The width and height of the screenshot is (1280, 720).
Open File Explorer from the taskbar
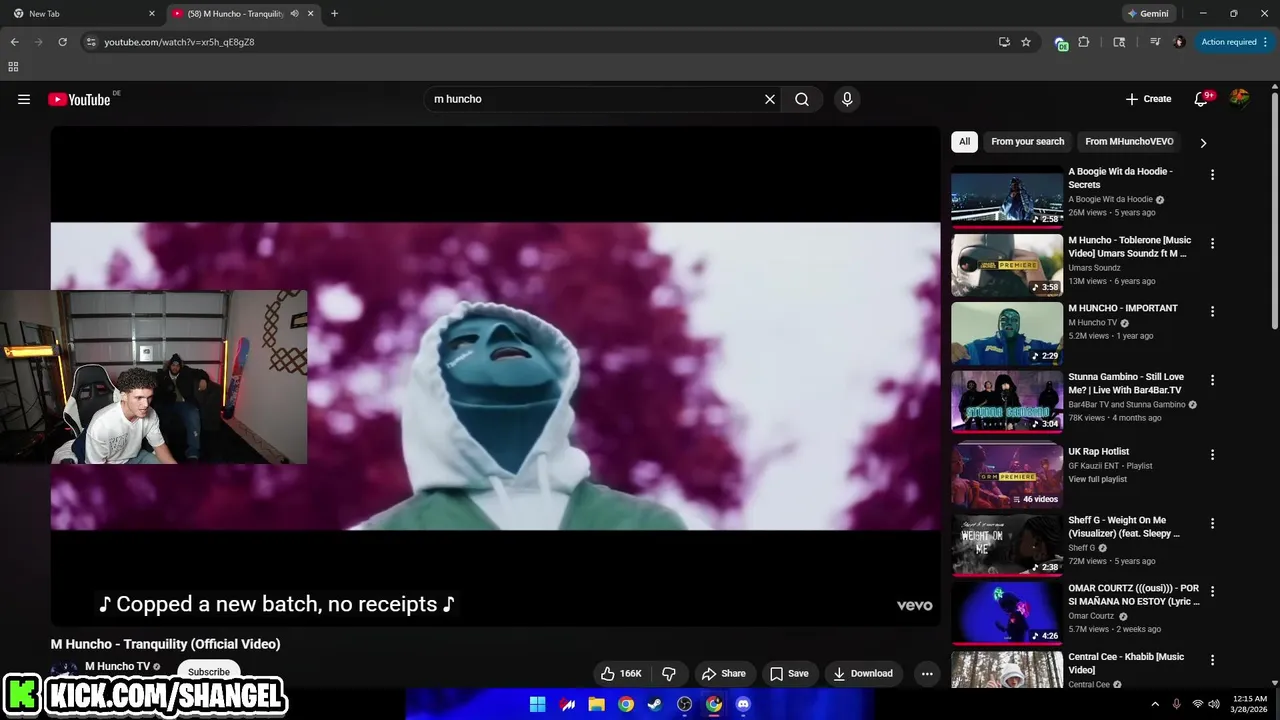click(596, 704)
